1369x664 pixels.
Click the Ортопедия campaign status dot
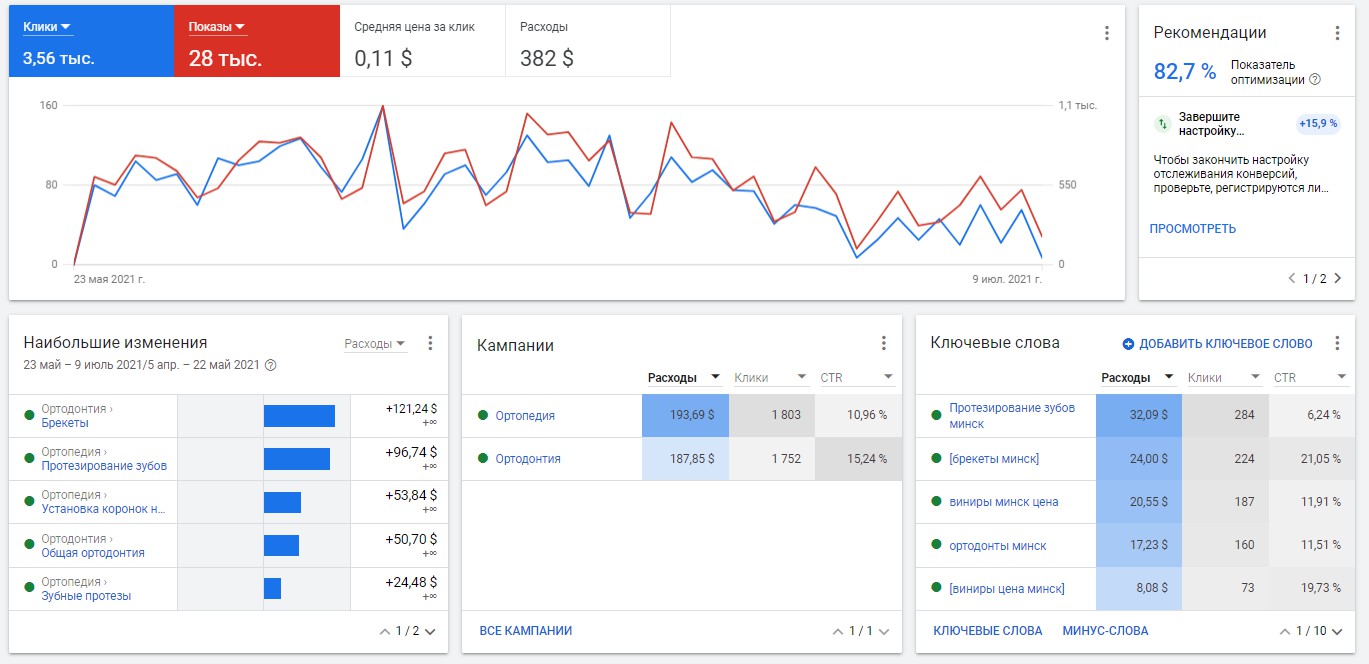483,416
